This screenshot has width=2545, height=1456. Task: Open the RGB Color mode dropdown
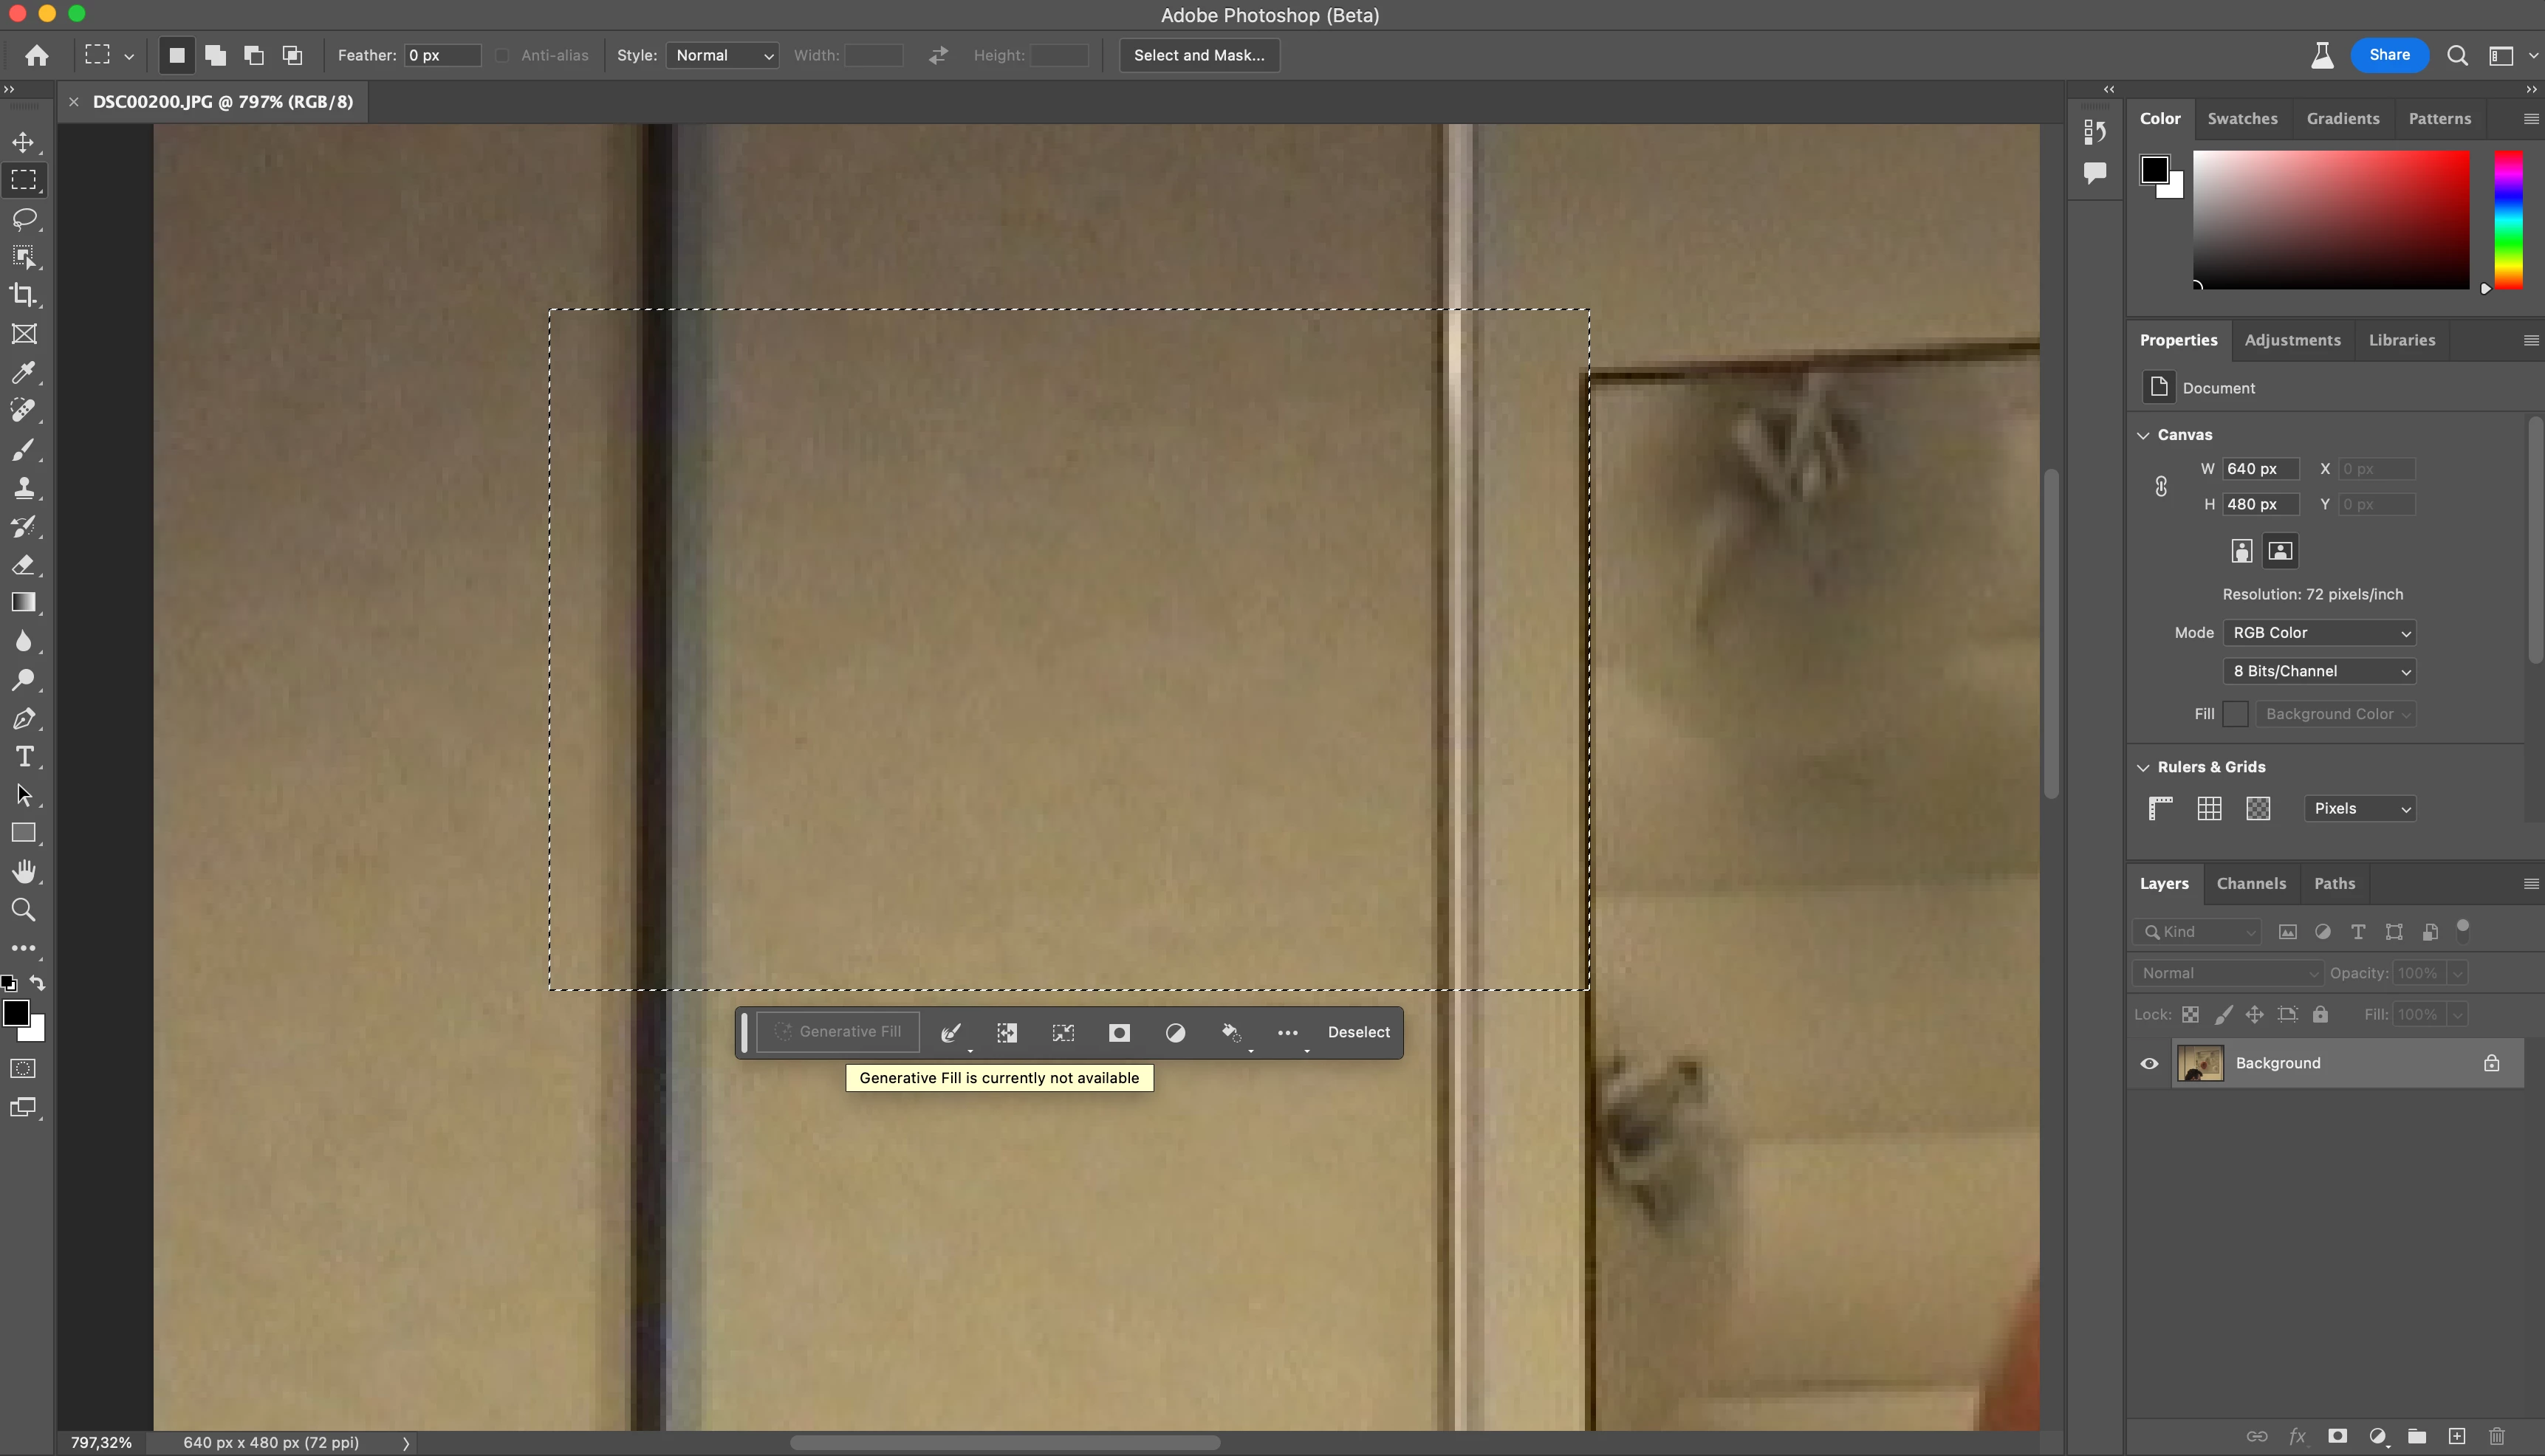[x=2319, y=632]
